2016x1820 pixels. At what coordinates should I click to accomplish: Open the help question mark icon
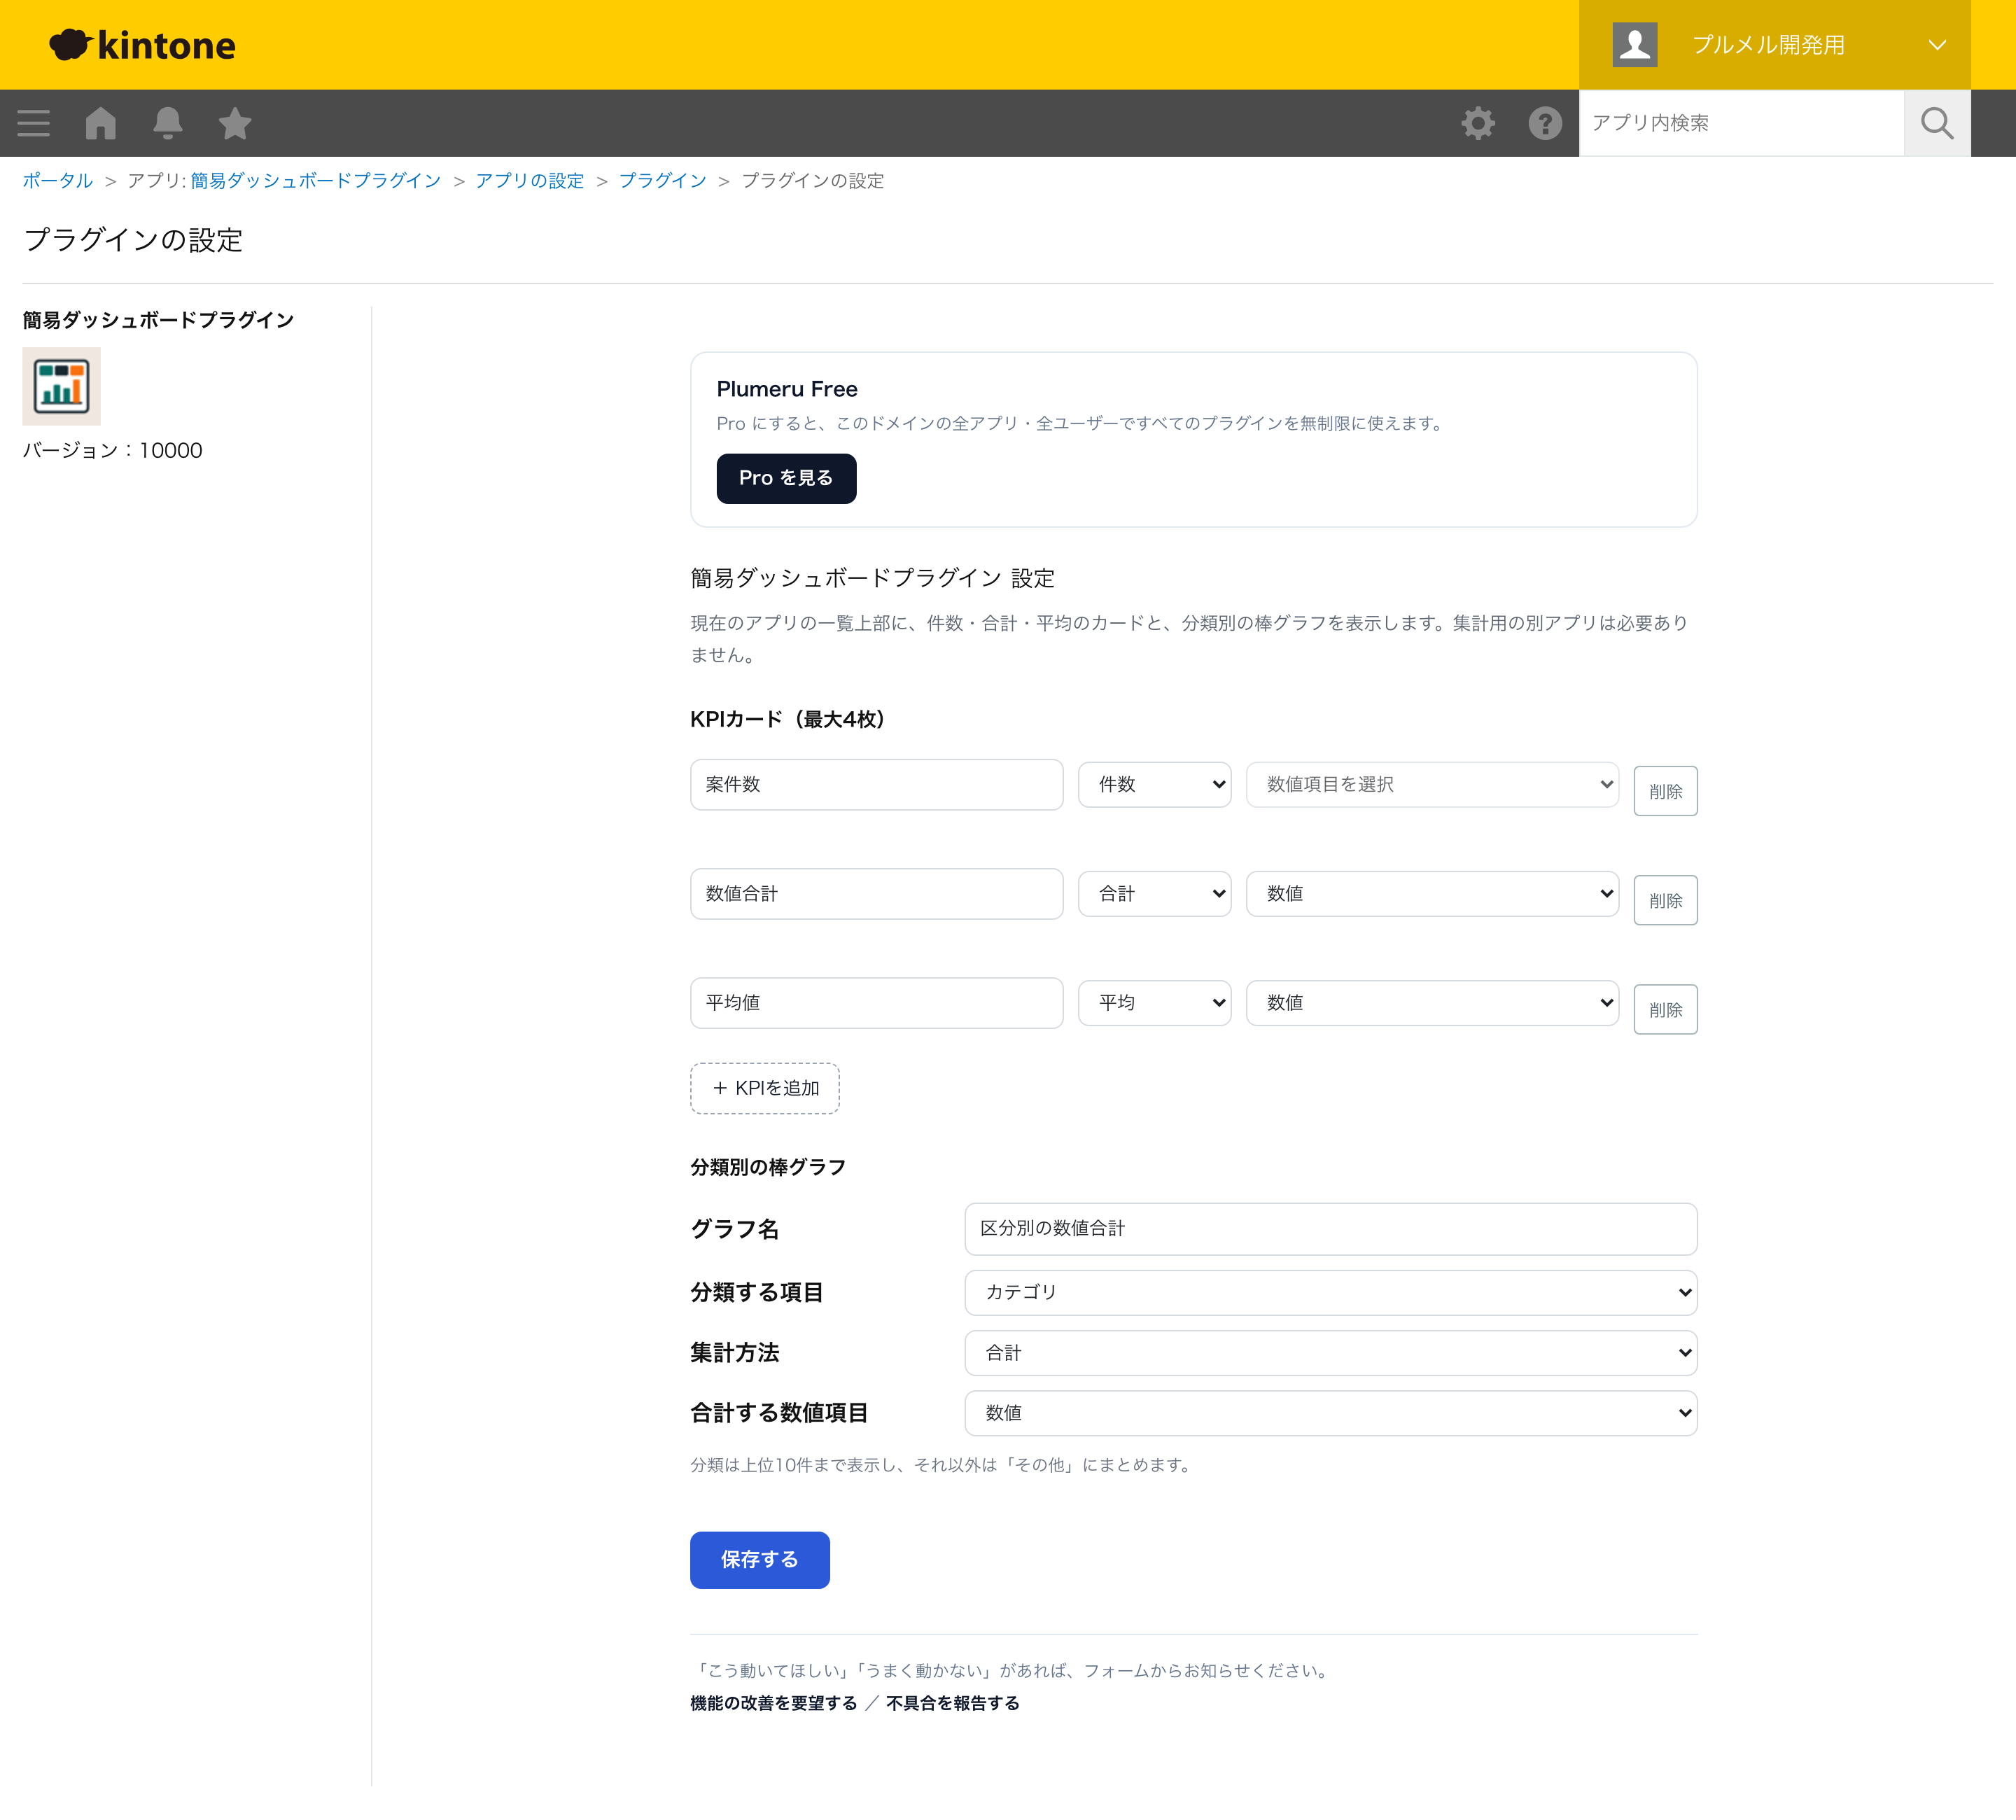[x=1545, y=123]
